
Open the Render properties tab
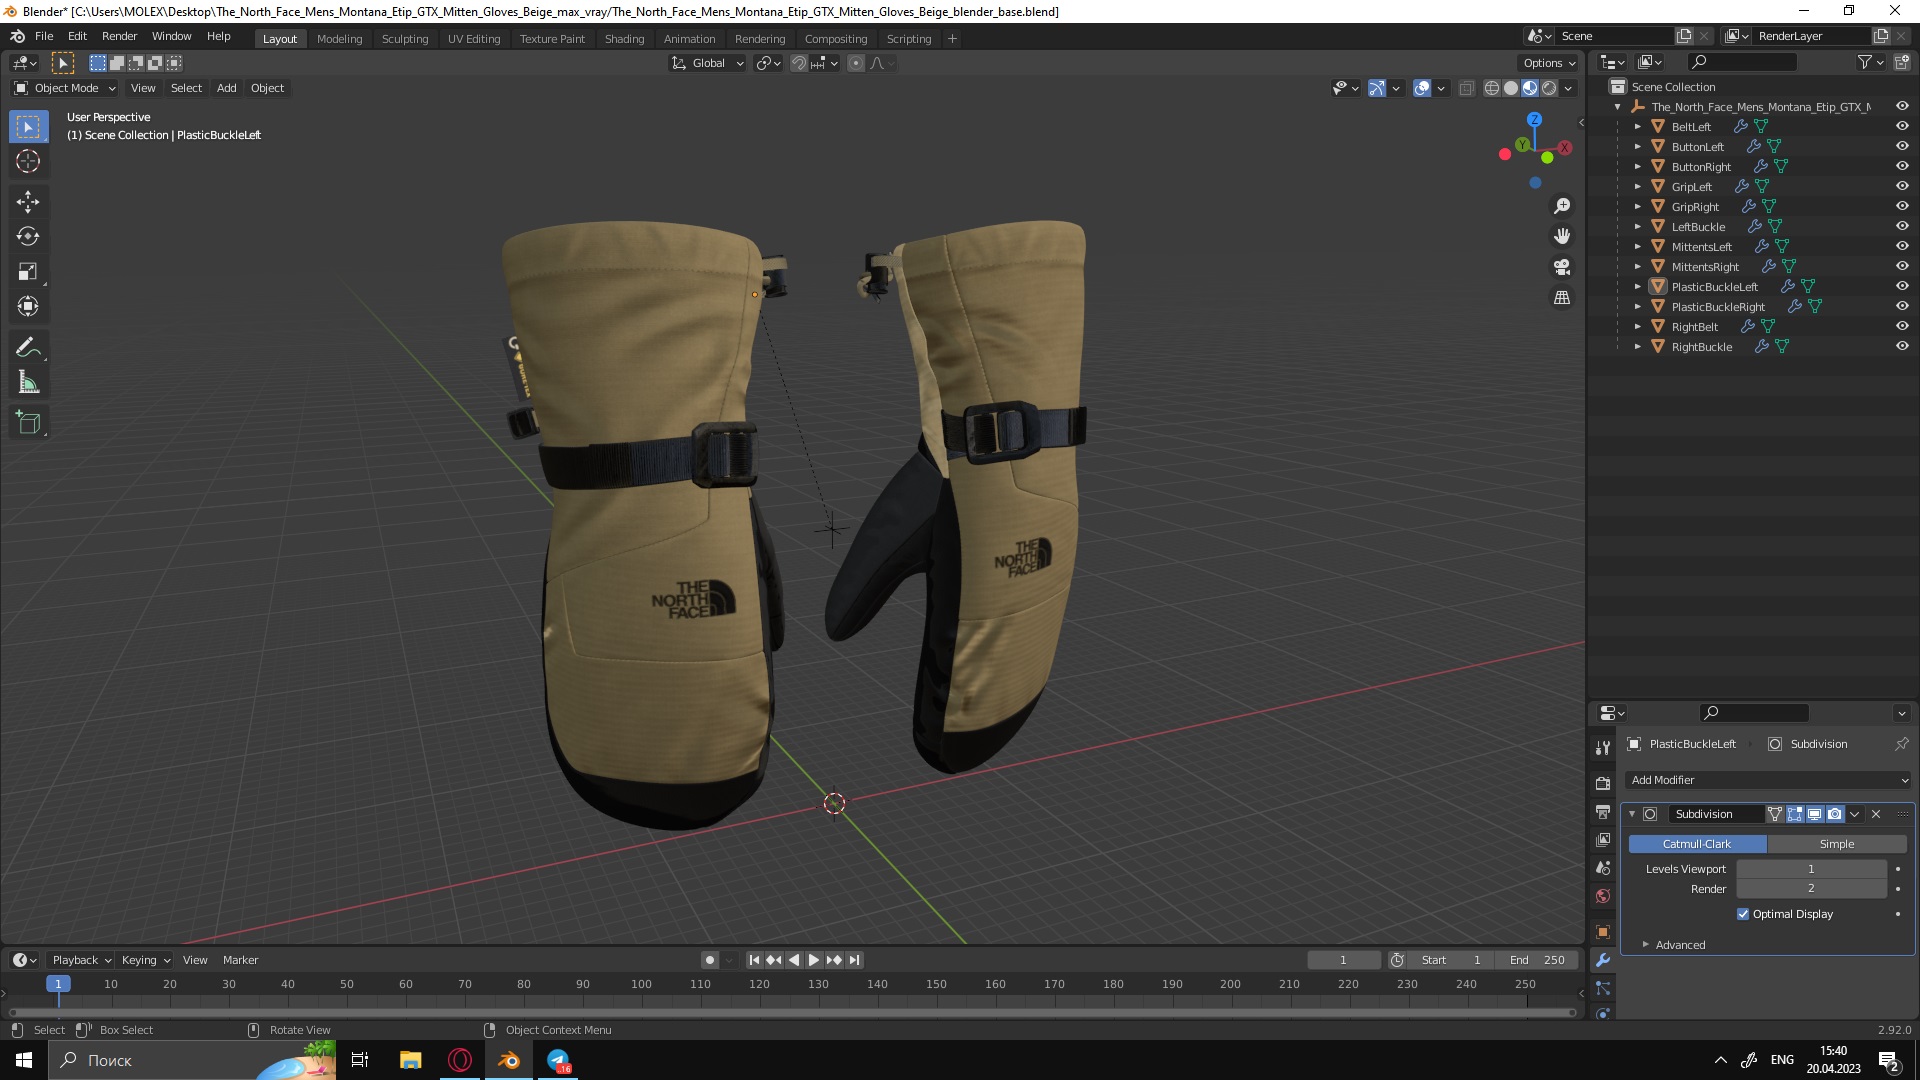pos(1603,784)
